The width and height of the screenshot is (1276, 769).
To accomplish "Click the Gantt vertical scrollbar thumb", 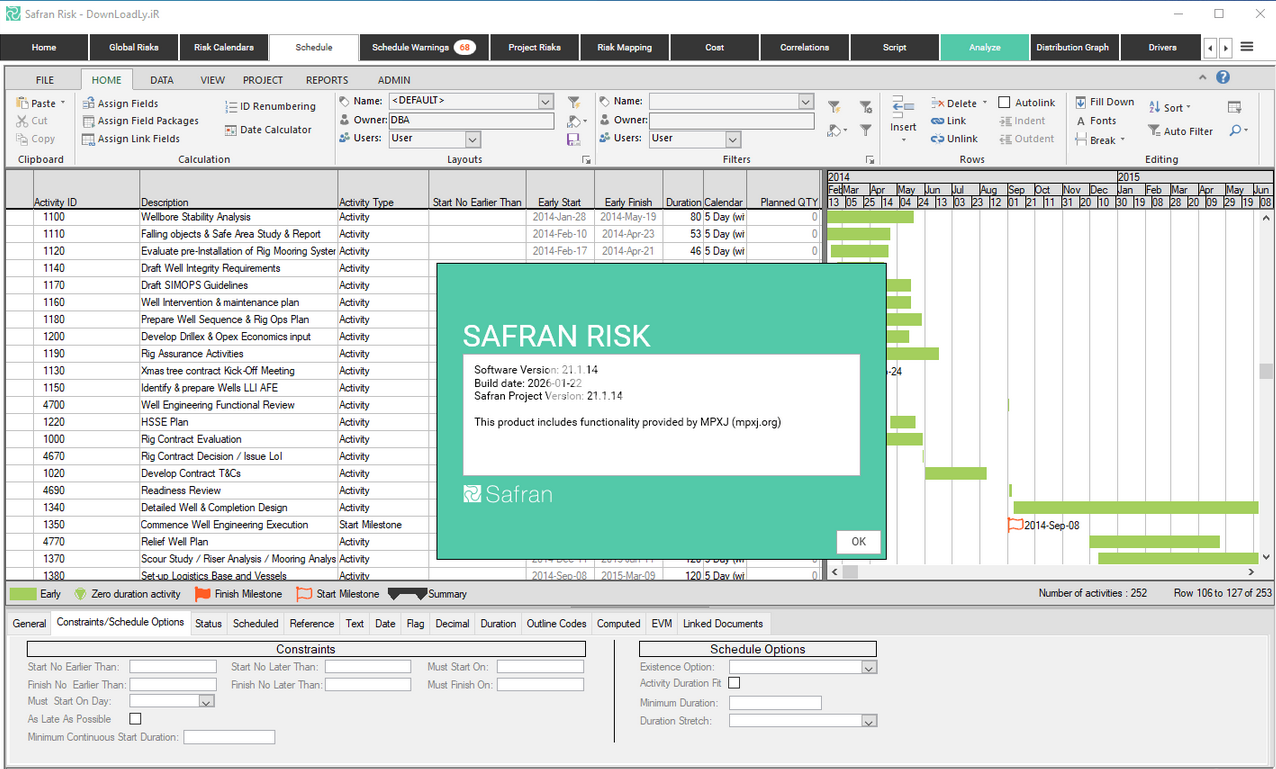I will point(1266,371).
